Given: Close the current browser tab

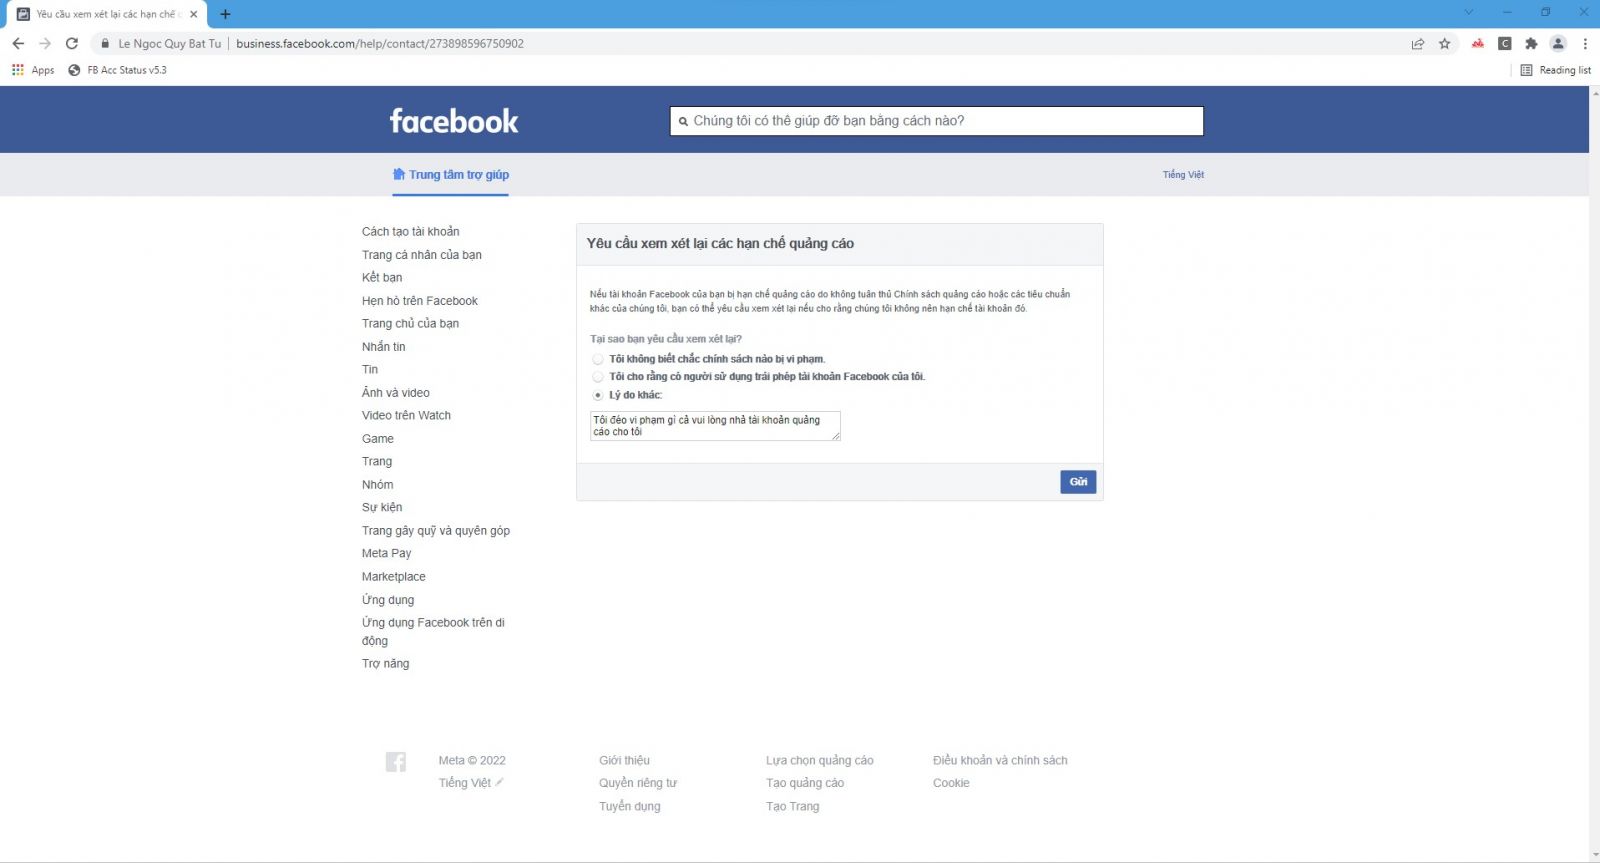Looking at the screenshot, I should (x=194, y=14).
